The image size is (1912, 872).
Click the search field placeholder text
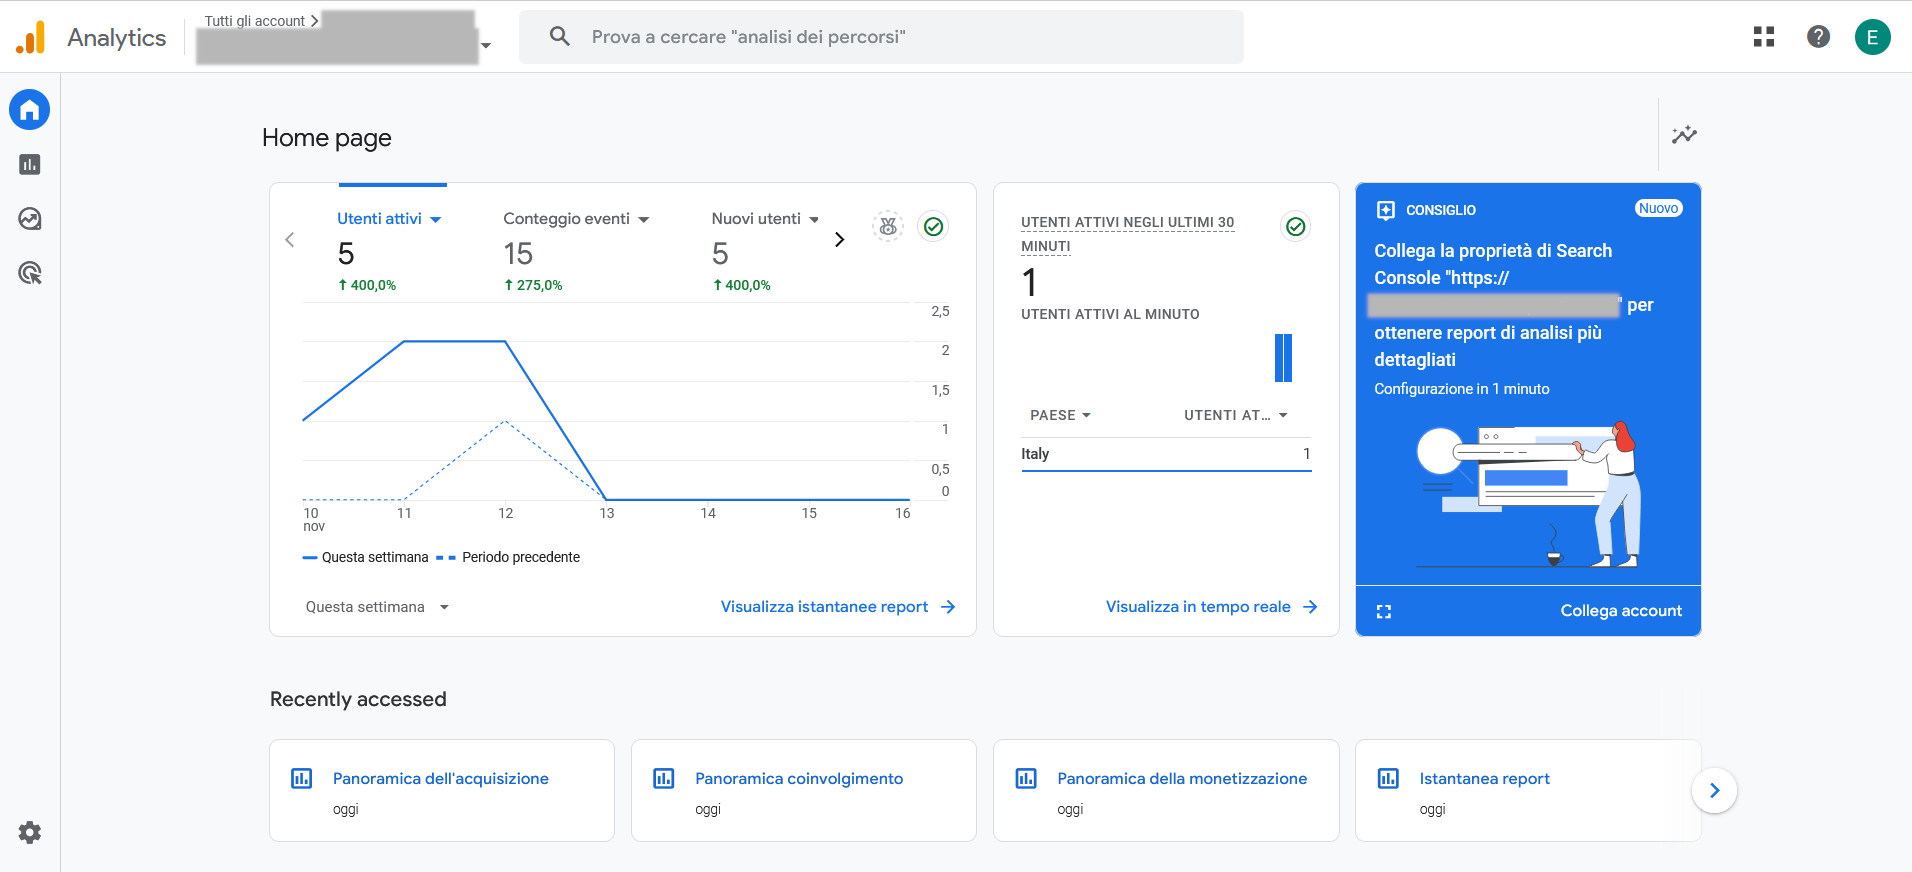(748, 37)
